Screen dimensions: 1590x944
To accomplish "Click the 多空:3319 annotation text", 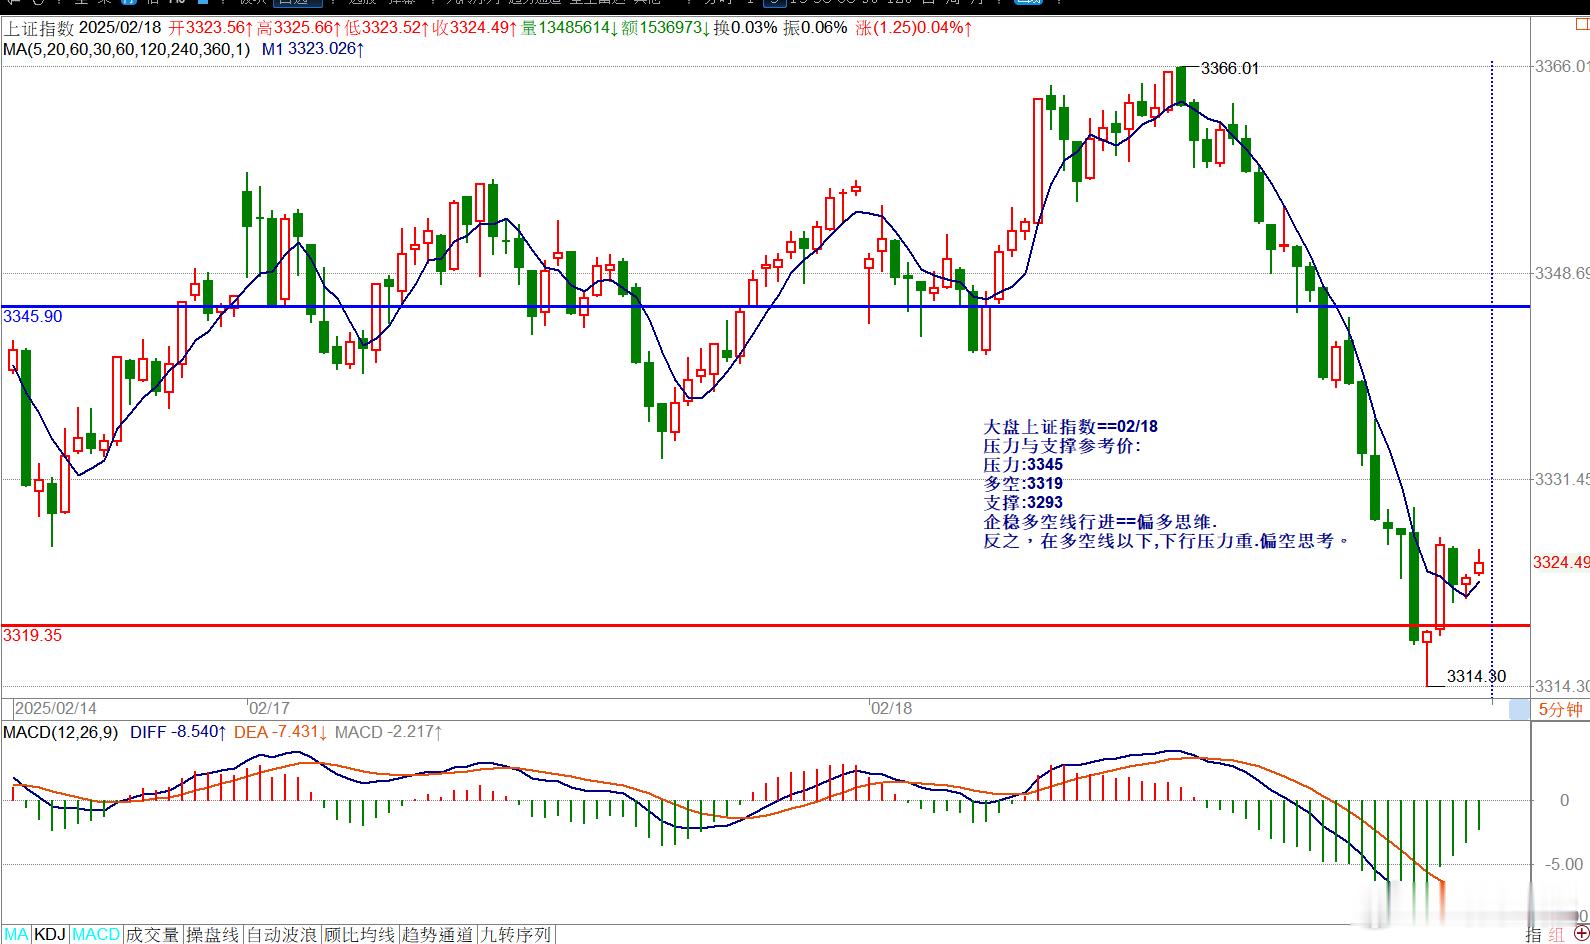I will click(1023, 483).
